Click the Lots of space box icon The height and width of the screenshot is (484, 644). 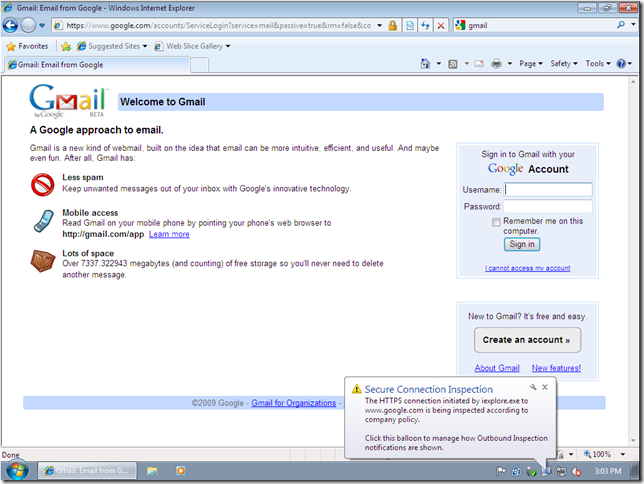click(x=42, y=261)
